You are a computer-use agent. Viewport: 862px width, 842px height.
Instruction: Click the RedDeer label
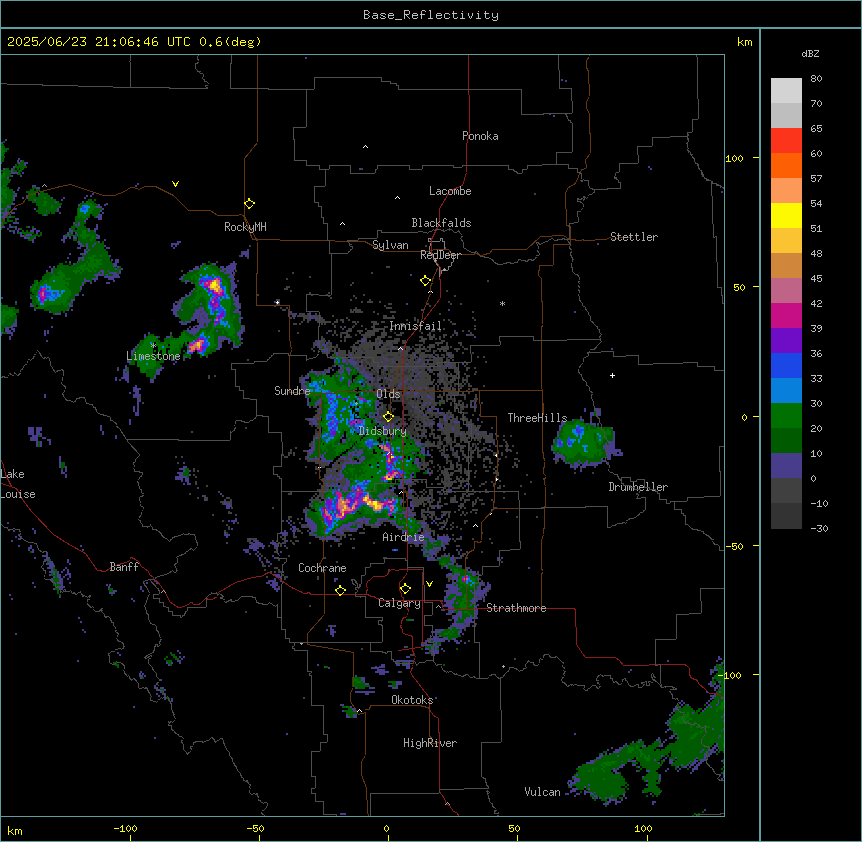coord(440,255)
